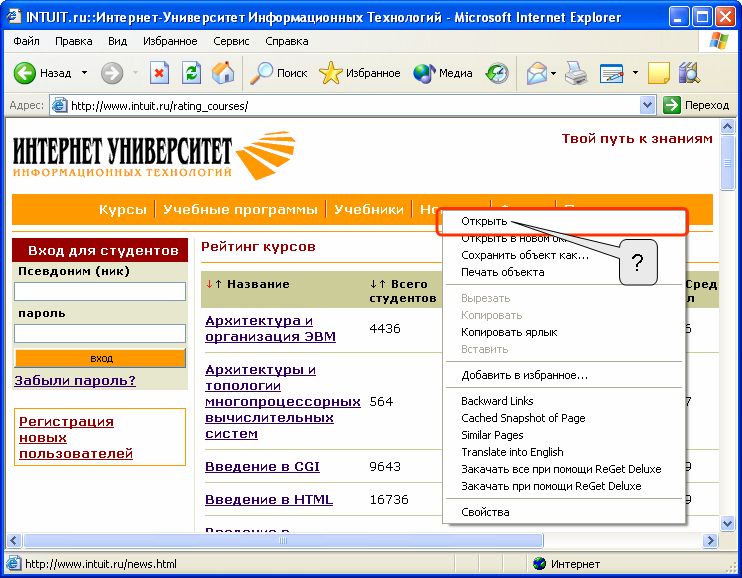Choose Translate into English
Viewport: 742px width, 578px height.
pyautogui.click(x=564, y=452)
